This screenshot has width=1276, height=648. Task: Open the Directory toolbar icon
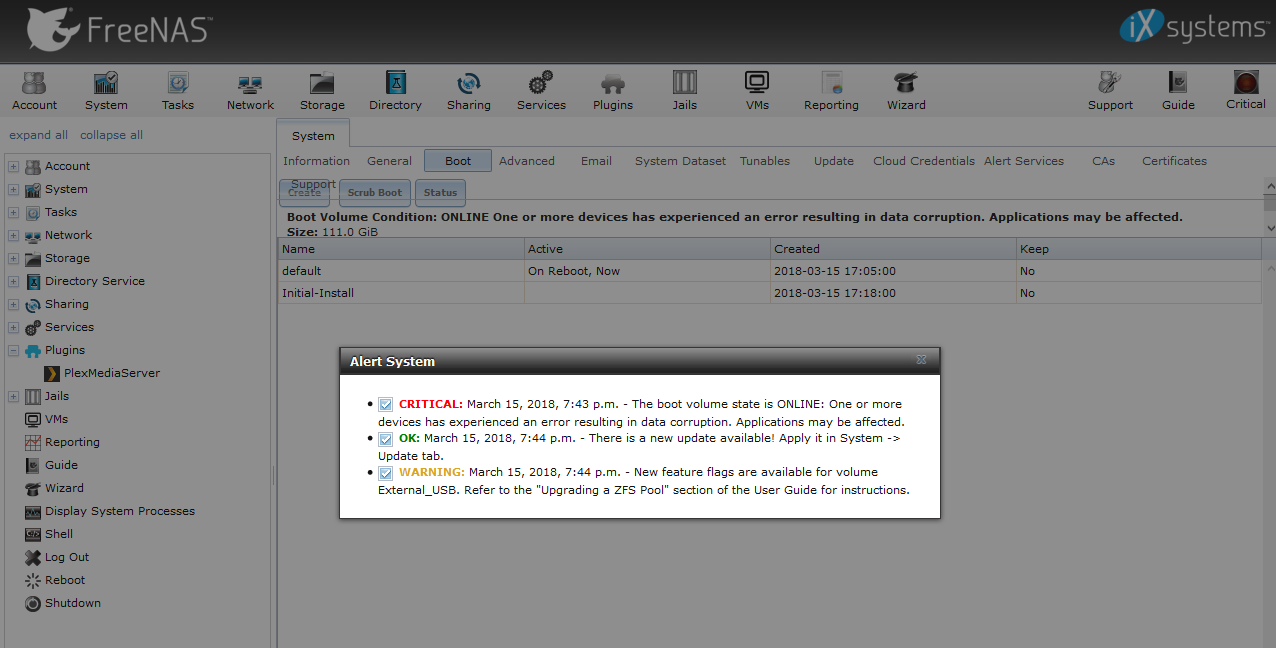395,90
